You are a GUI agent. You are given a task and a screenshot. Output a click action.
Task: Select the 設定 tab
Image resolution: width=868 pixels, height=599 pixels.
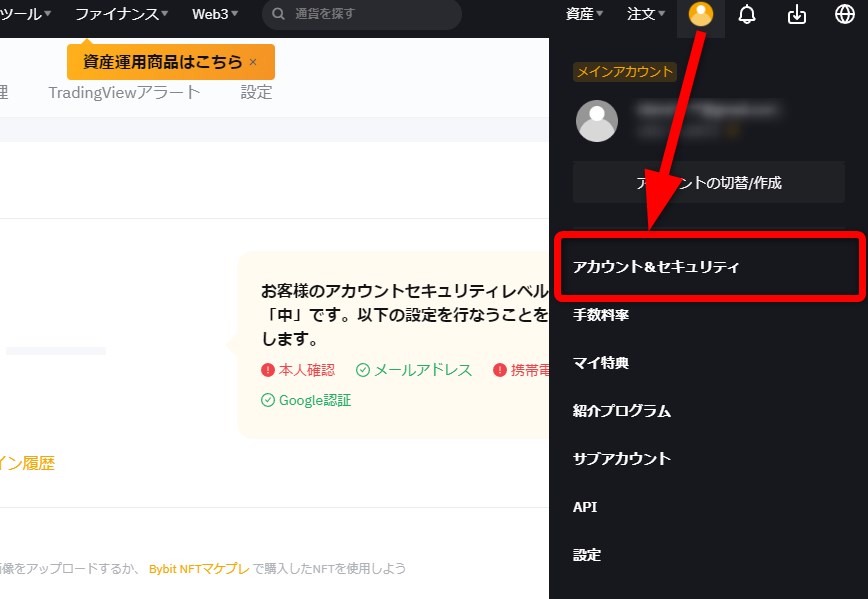click(x=256, y=91)
